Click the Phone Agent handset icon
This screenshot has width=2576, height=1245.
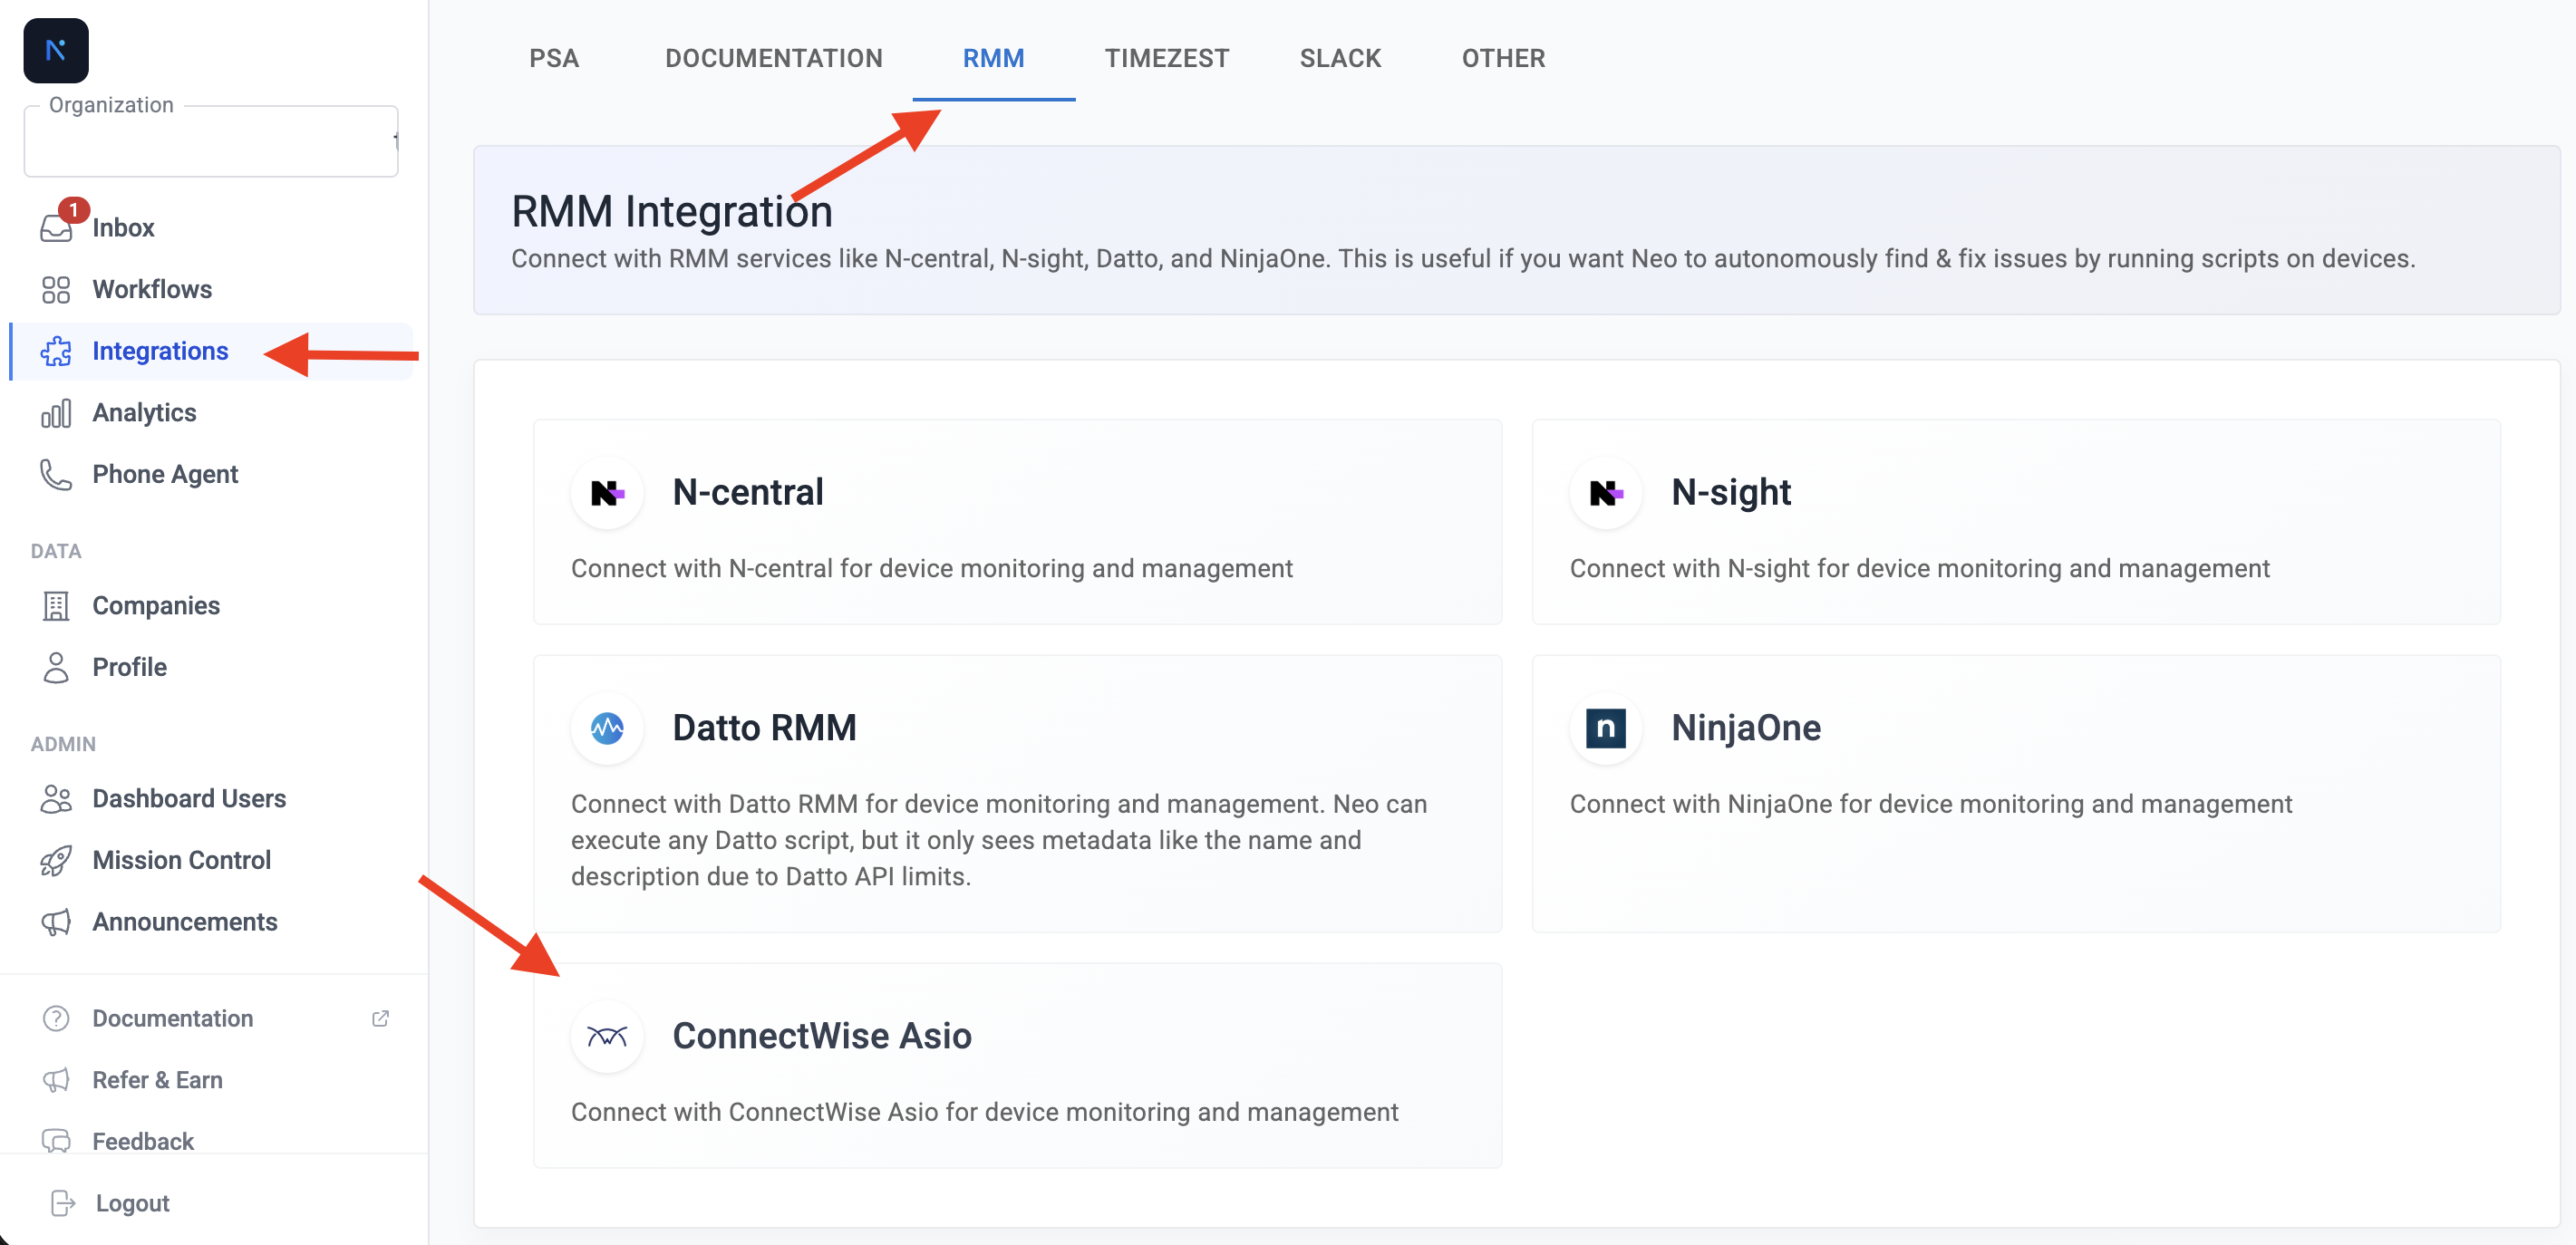56,474
